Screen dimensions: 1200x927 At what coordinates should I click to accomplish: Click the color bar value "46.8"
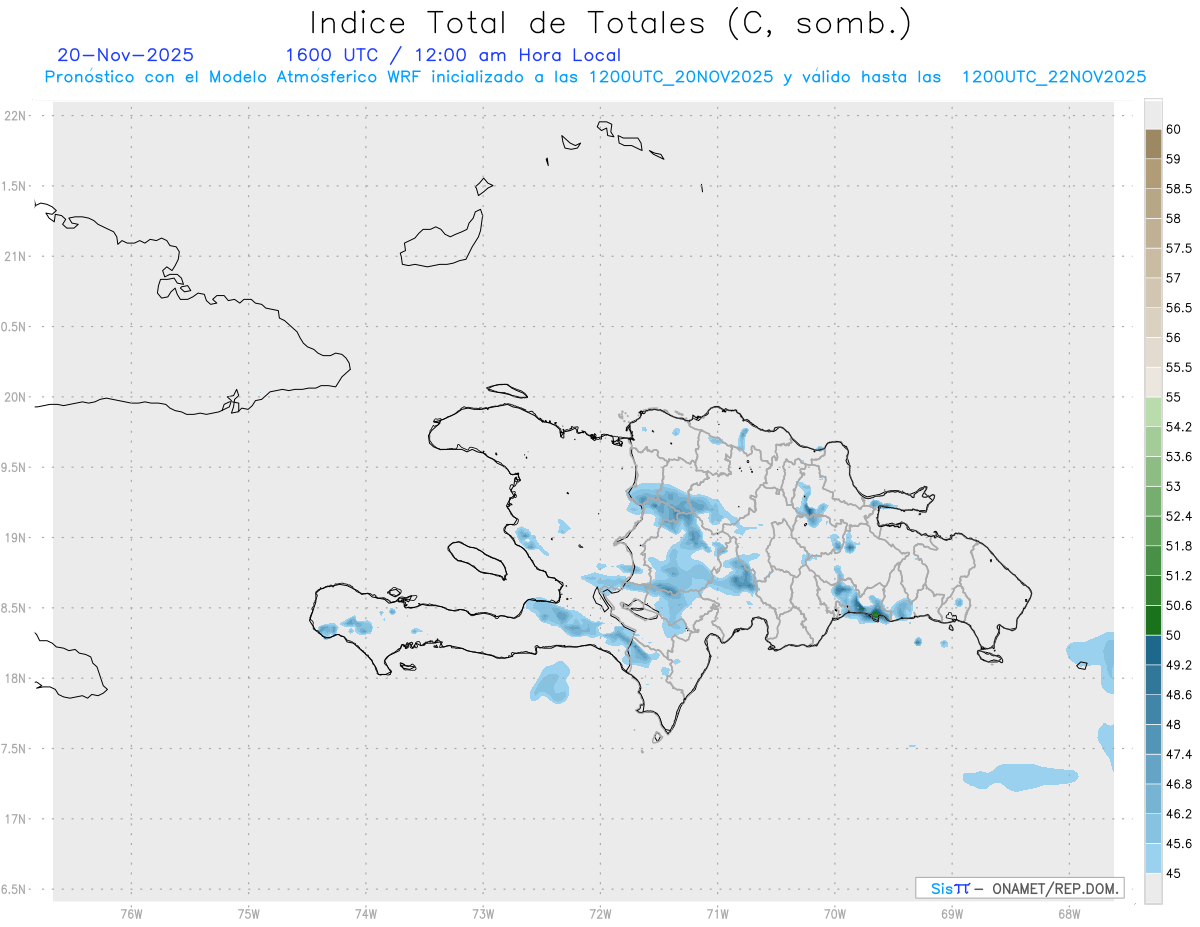point(1179,784)
